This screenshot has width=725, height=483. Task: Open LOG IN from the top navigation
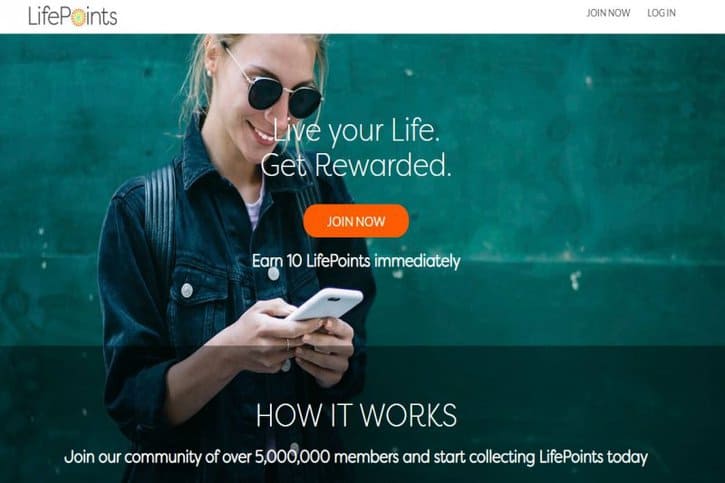coord(661,13)
